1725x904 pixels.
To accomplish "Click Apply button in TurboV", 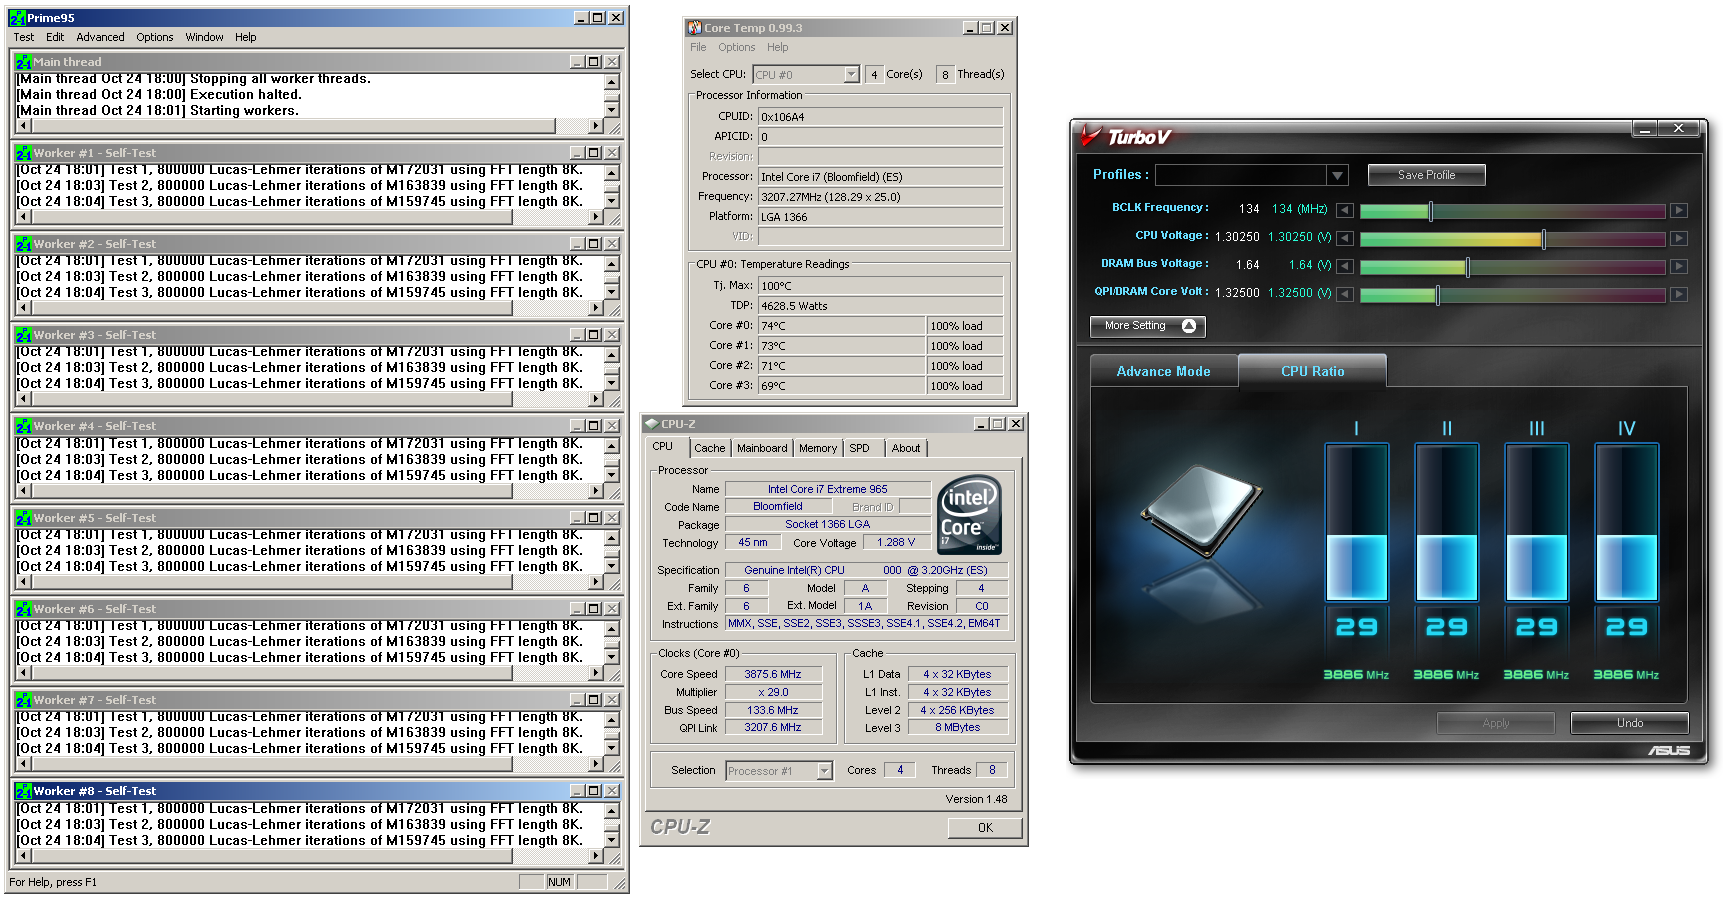I will [x=1495, y=723].
